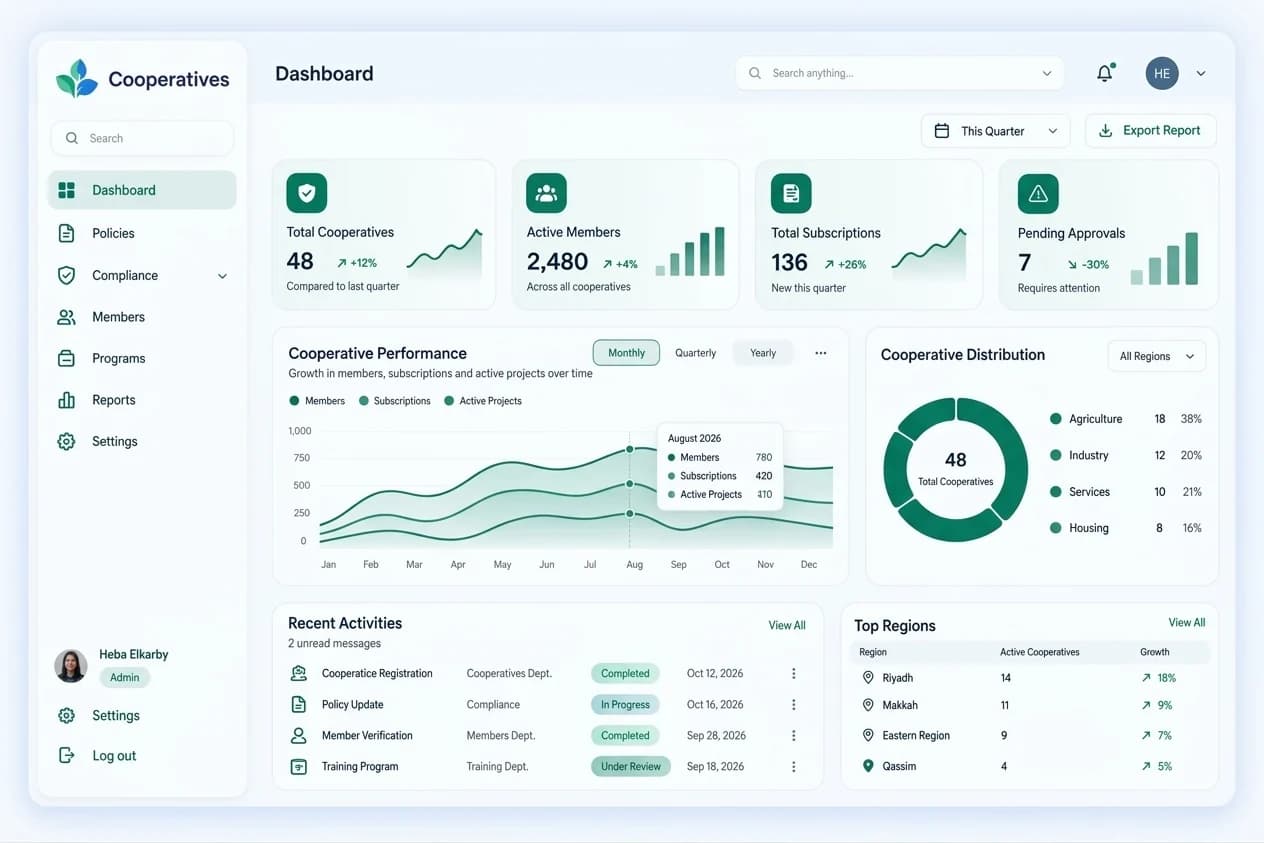
Task: Click View All in Recent Activities
Action: tap(787, 625)
